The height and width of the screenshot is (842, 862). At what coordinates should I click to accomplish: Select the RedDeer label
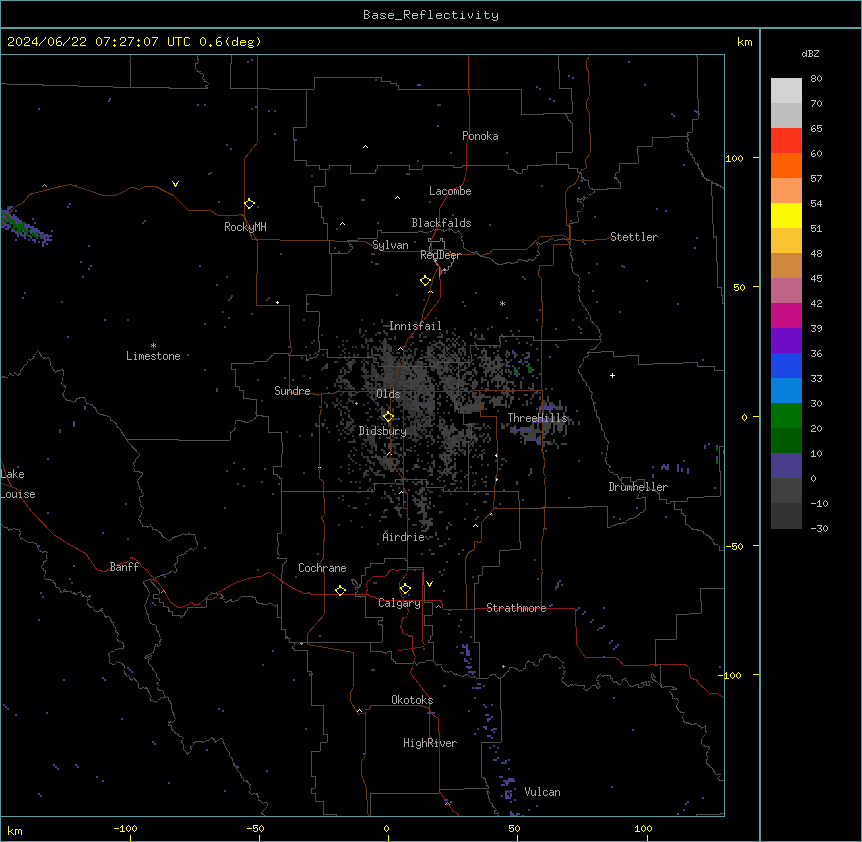pyautogui.click(x=440, y=255)
